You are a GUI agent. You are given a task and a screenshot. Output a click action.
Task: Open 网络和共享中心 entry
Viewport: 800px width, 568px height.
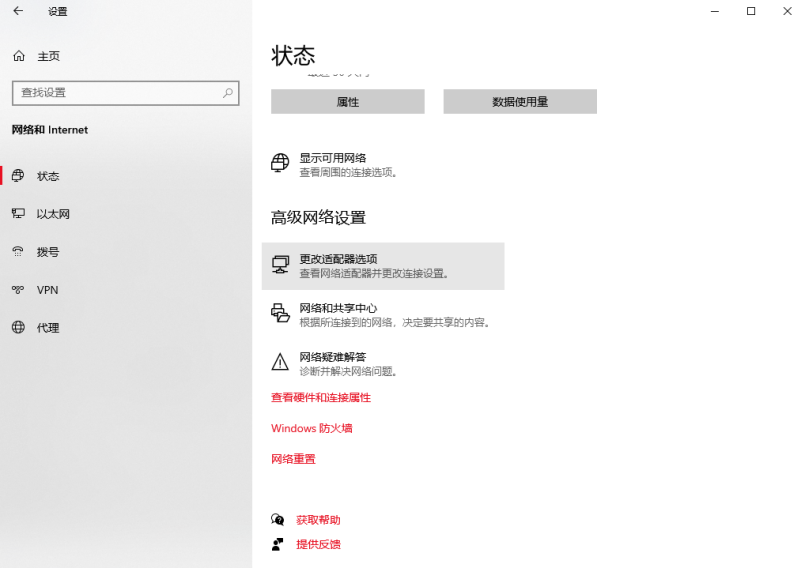tap(383, 315)
